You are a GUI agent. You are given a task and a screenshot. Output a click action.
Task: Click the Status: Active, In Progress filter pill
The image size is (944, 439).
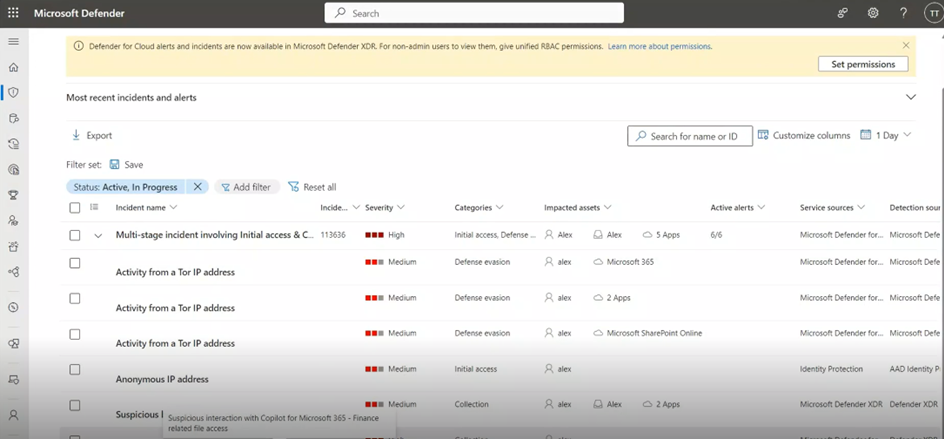tap(125, 187)
